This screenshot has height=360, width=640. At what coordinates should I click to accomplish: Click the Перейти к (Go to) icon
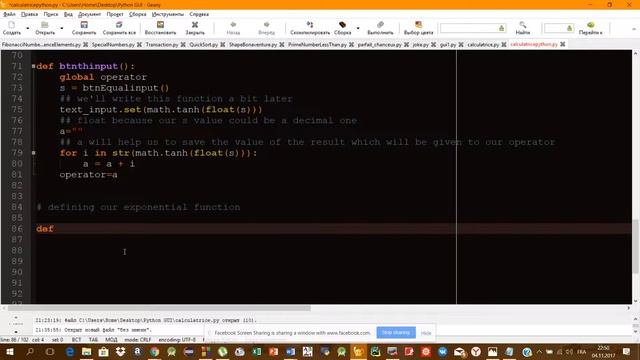[590, 28]
